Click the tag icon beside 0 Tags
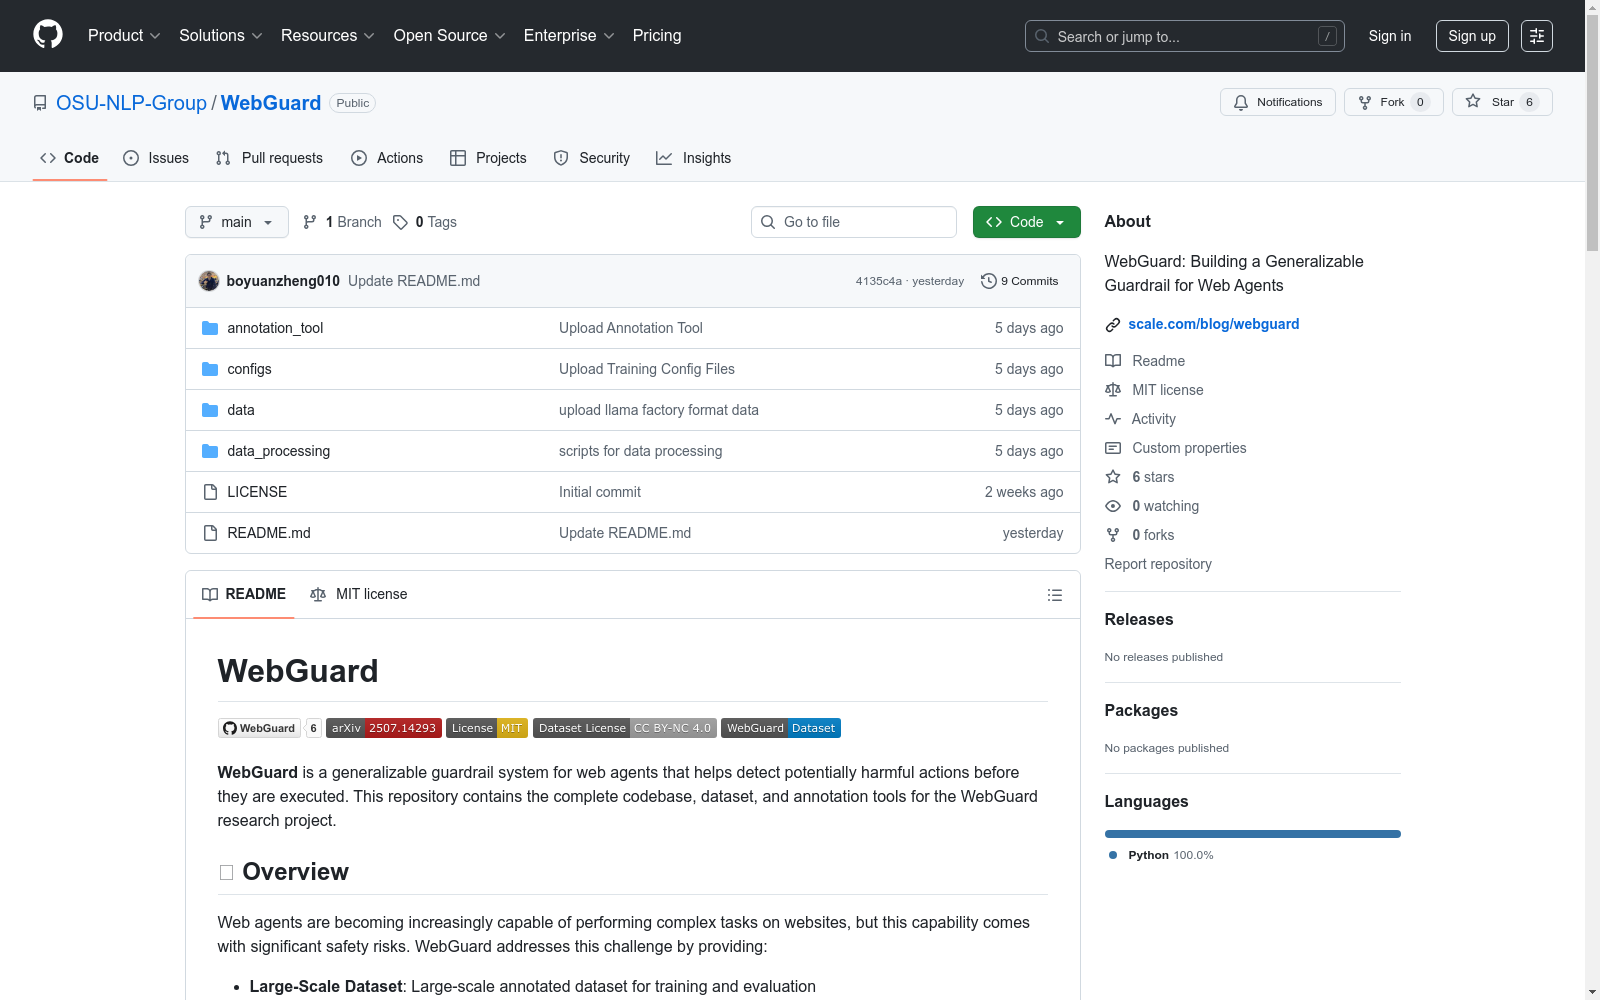1600x1000 pixels. point(400,222)
